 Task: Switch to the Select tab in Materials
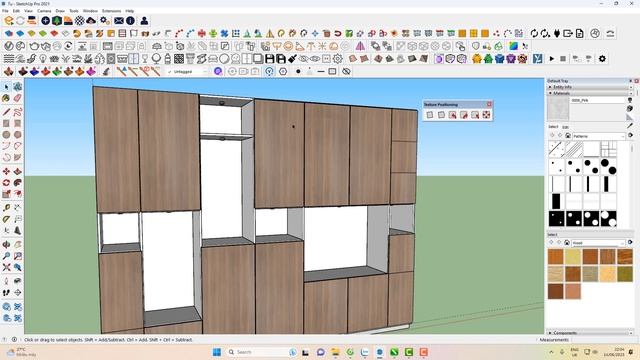tap(553, 127)
